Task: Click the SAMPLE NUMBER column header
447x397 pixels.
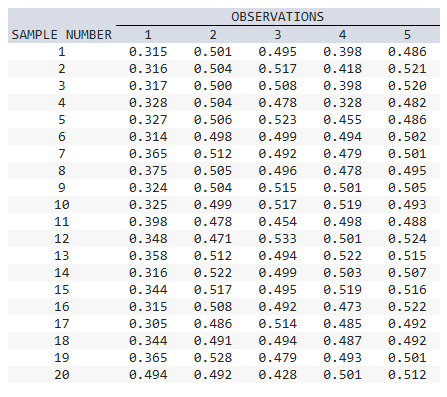Action: tap(62, 35)
